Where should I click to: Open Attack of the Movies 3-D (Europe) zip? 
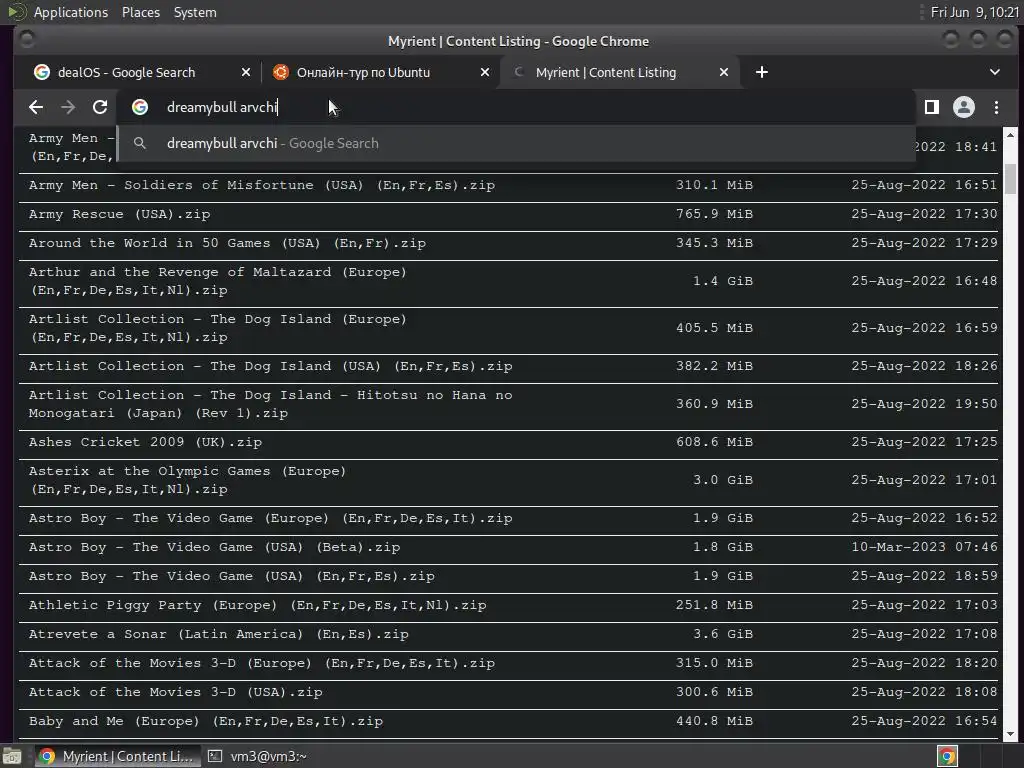[x=262, y=663]
